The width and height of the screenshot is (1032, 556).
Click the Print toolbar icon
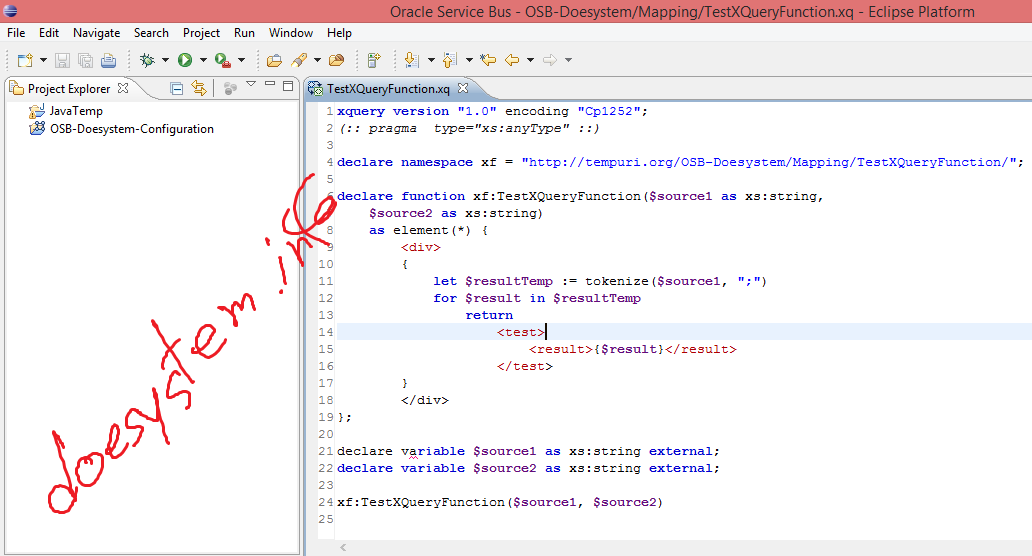tap(109, 61)
